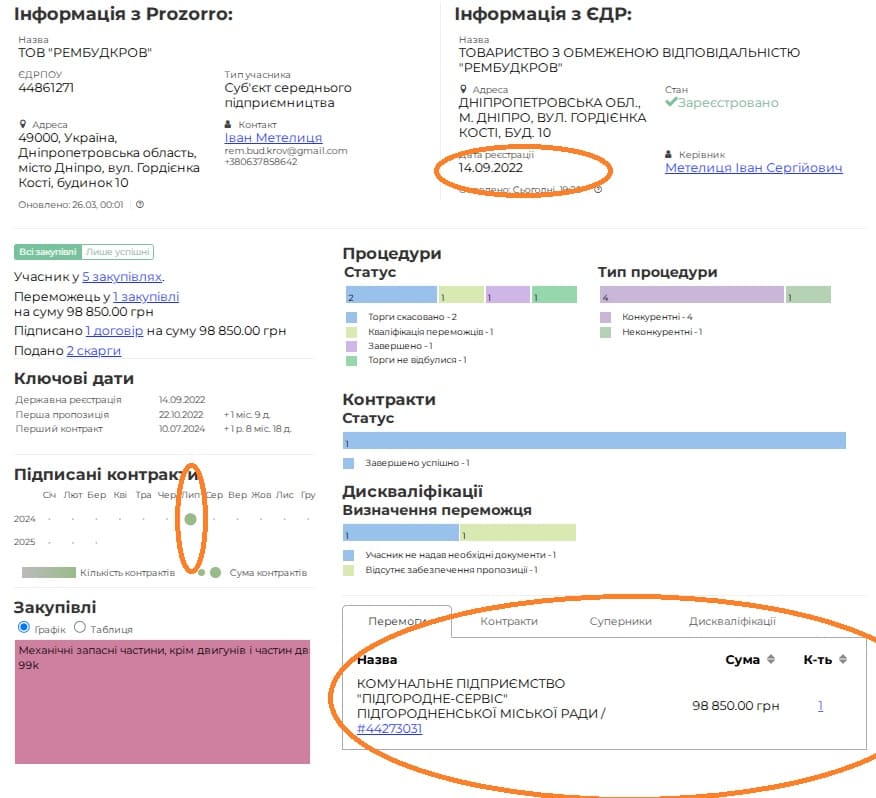Click the info icon beside ЄДР update time

pyautogui.click(x=598, y=189)
